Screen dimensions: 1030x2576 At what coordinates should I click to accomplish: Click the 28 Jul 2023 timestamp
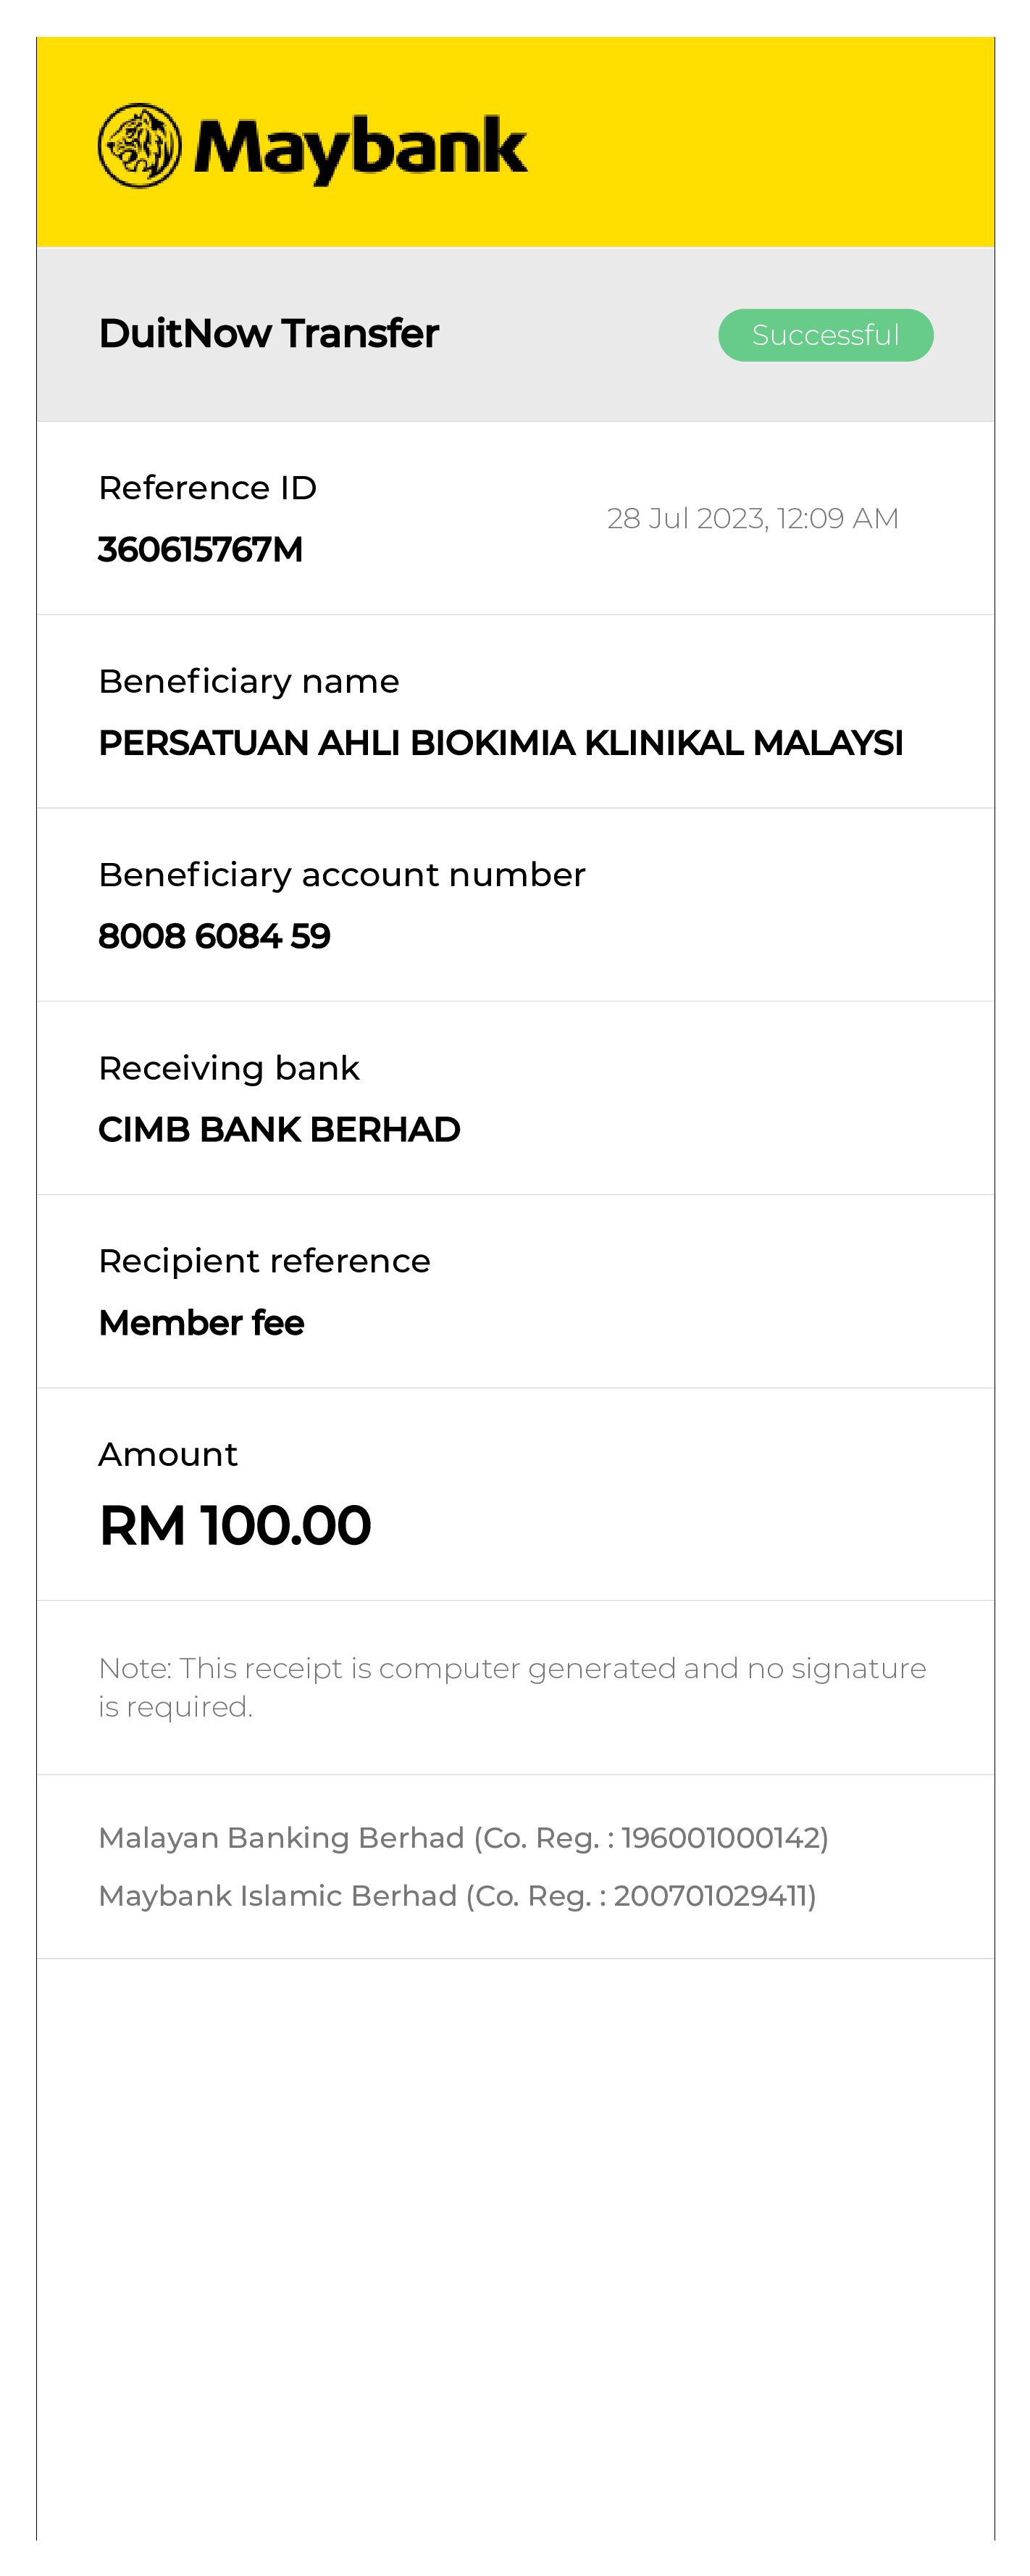(752, 518)
